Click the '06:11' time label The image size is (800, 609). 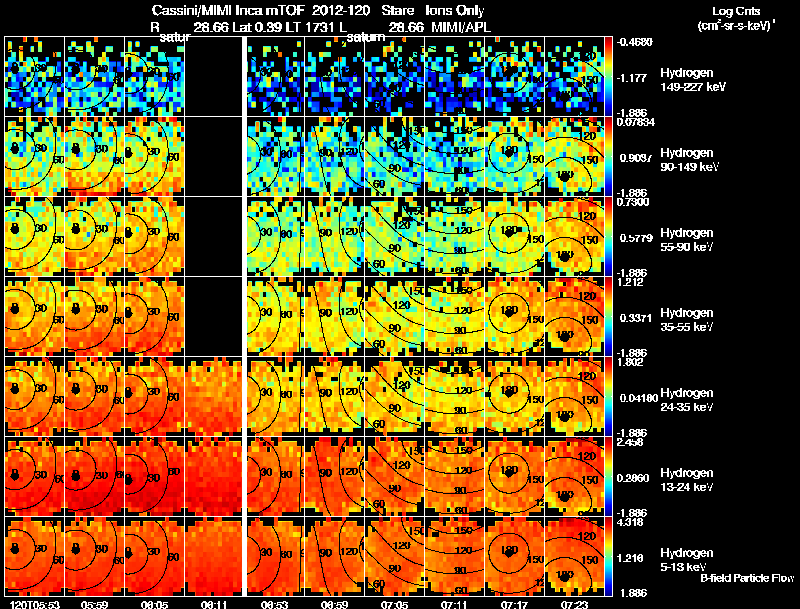pos(214,604)
